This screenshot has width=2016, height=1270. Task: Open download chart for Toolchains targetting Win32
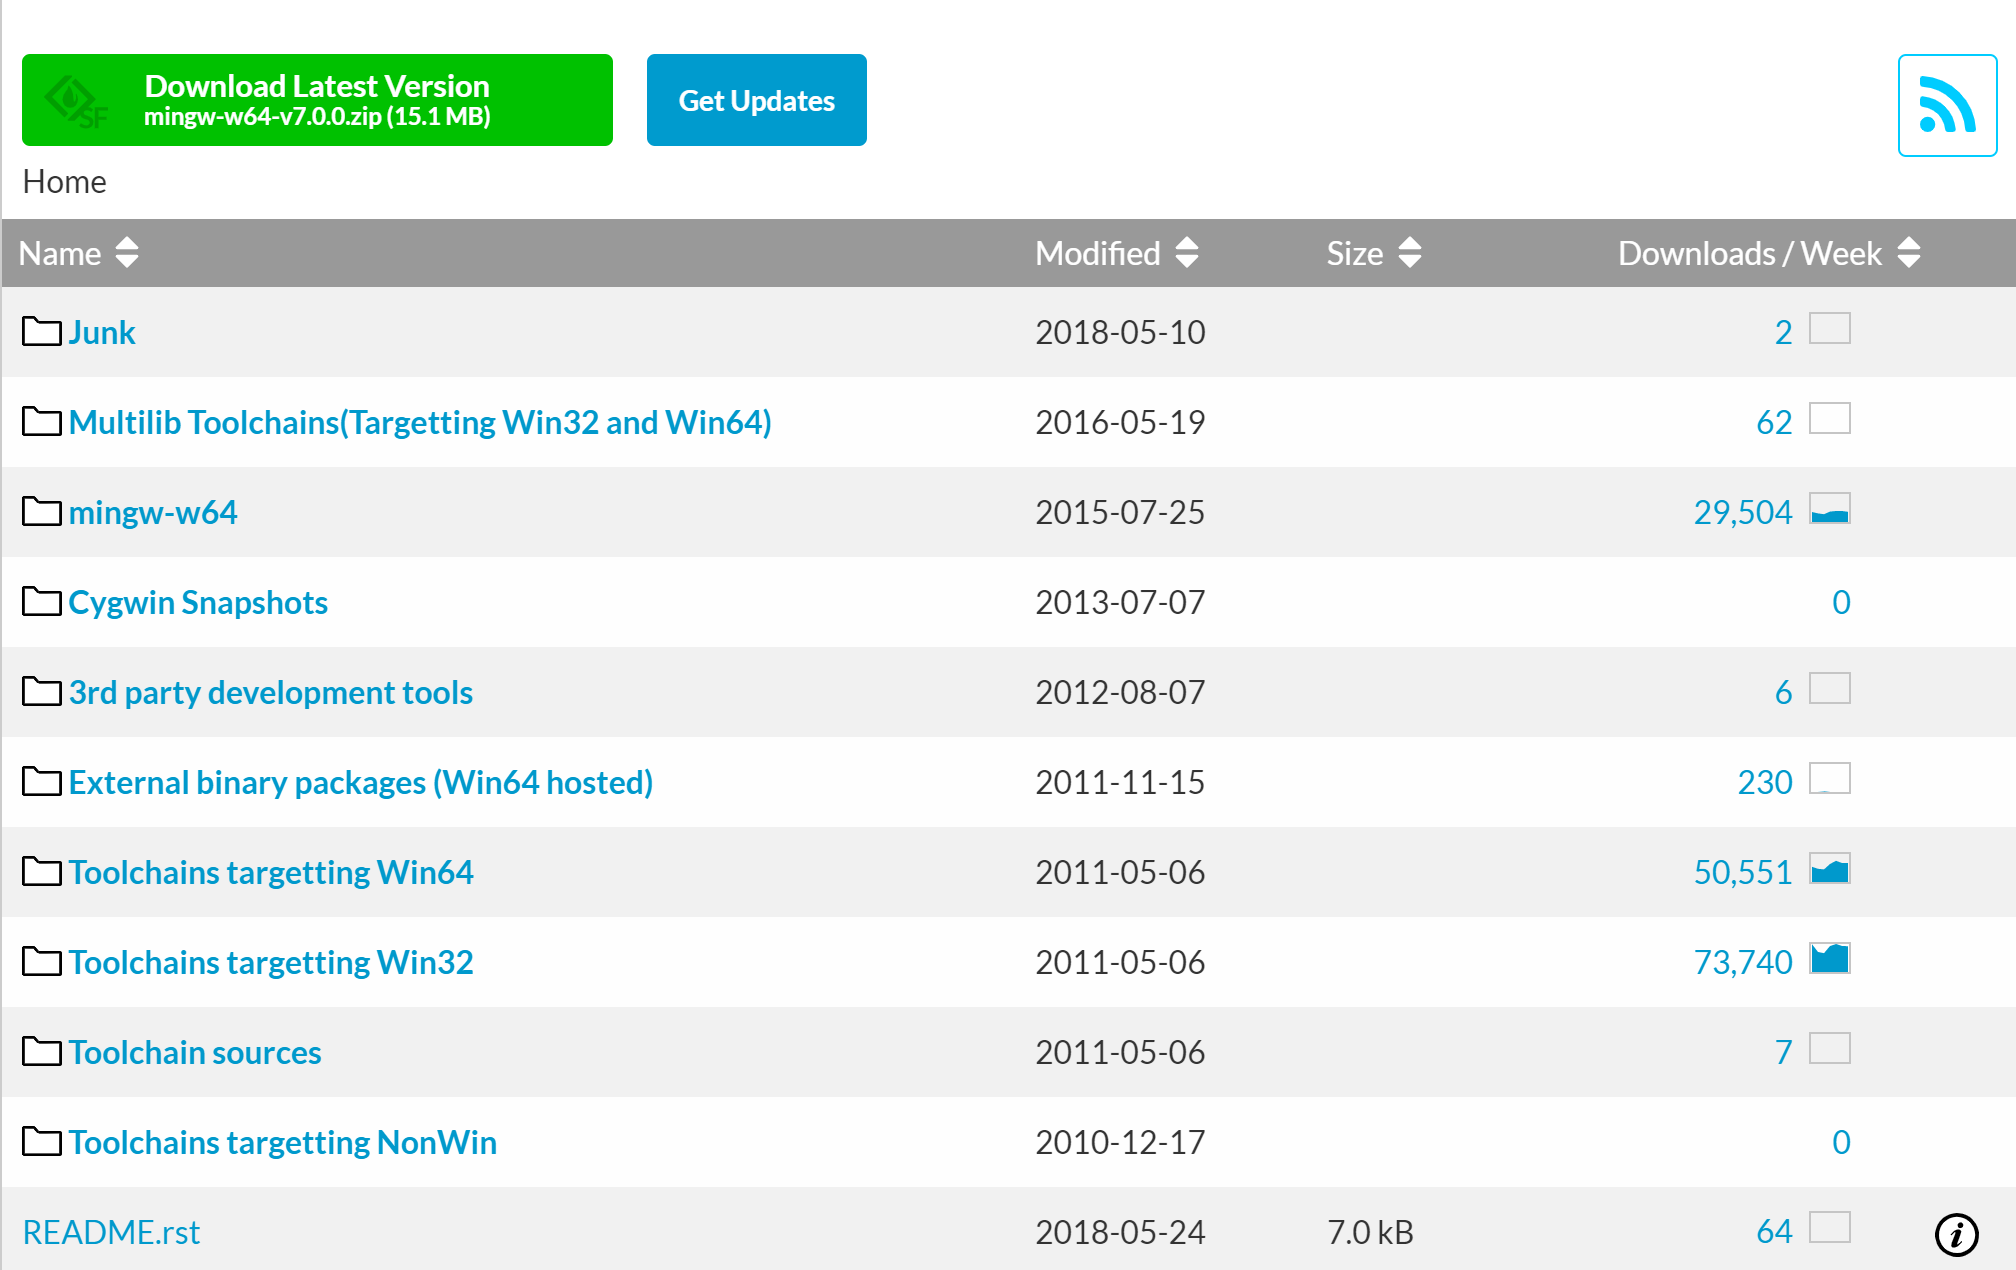(x=1830, y=958)
